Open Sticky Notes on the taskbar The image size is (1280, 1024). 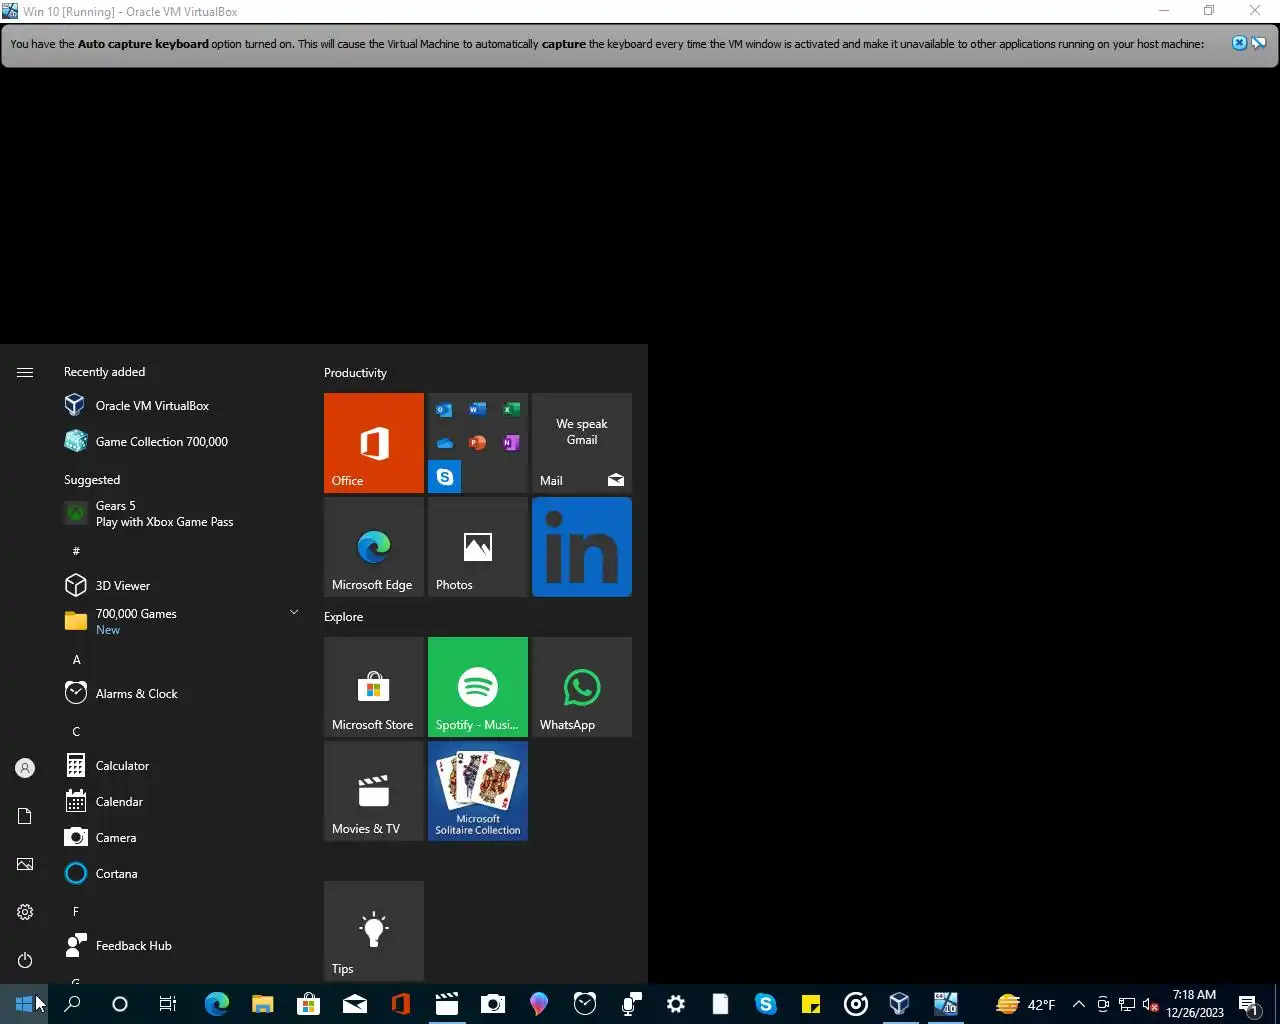point(811,1004)
